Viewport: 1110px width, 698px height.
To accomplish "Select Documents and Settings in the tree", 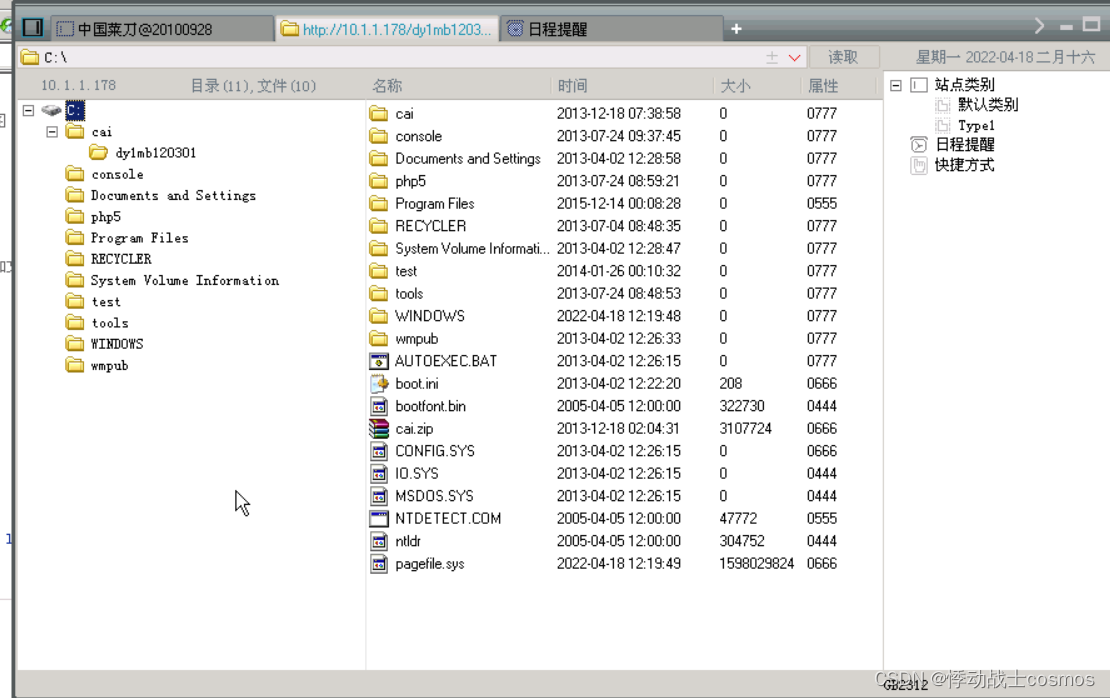I will (161, 195).
